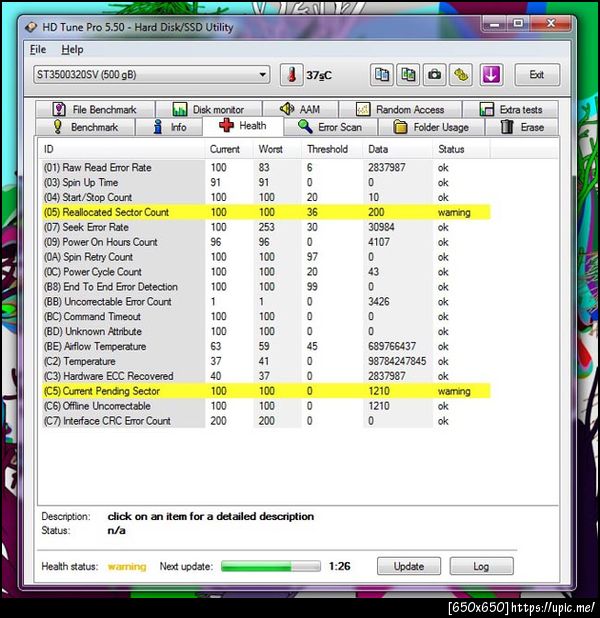Click the 1:26 next update countdown
The image size is (600, 618).
[x=339, y=566]
